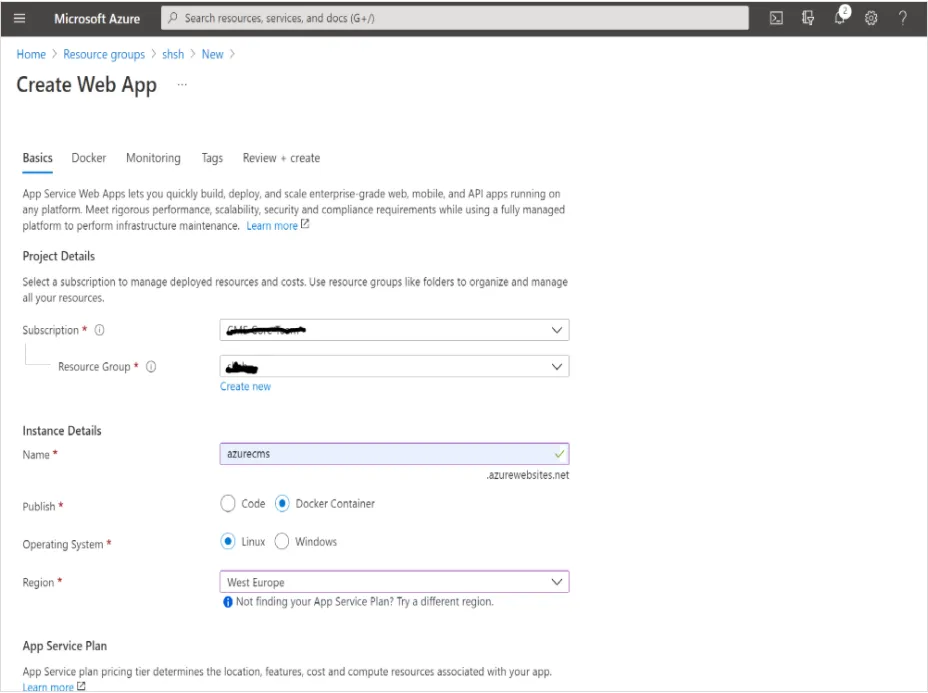Open the notifications bell
The height and width of the screenshot is (693, 928).
[840, 17]
